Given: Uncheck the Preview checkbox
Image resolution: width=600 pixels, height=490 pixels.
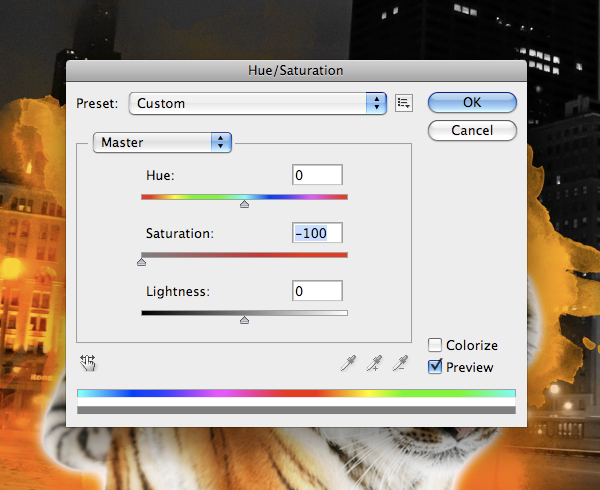Looking at the screenshot, I should pos(435,367).
